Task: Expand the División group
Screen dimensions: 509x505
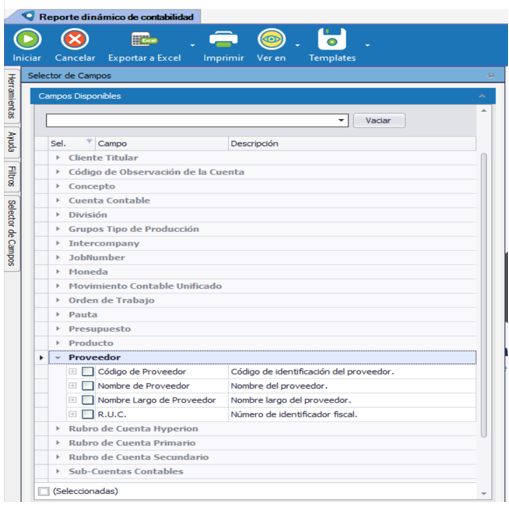Action: 58,215
